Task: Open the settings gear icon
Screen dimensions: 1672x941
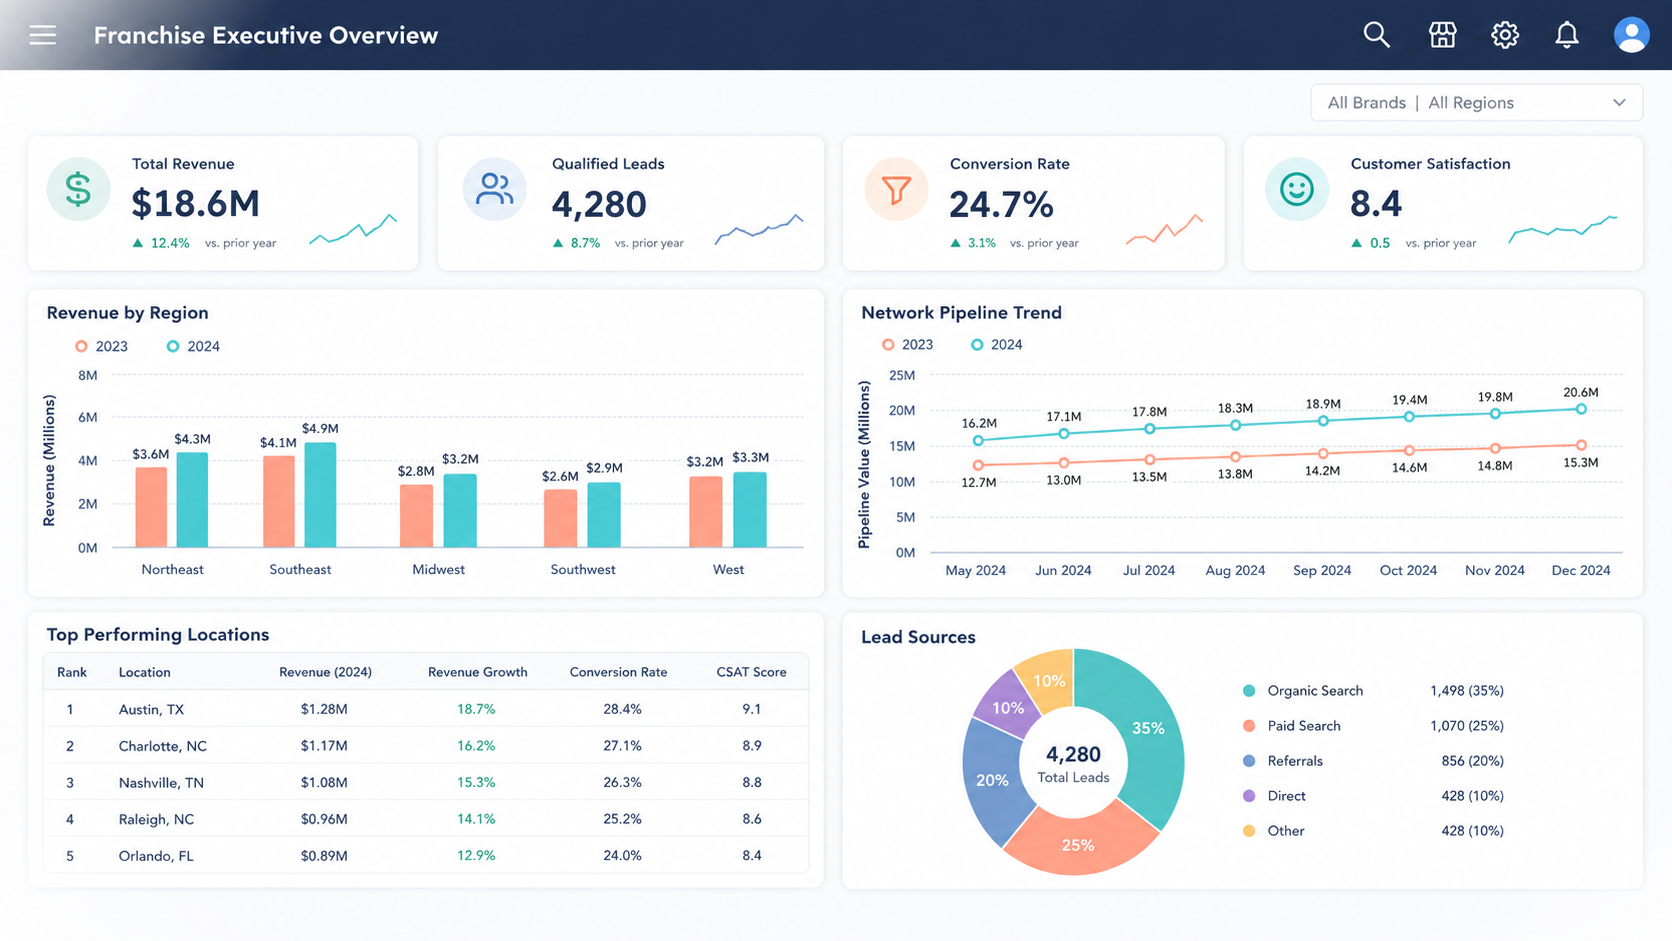Action: coord(1505,35)
